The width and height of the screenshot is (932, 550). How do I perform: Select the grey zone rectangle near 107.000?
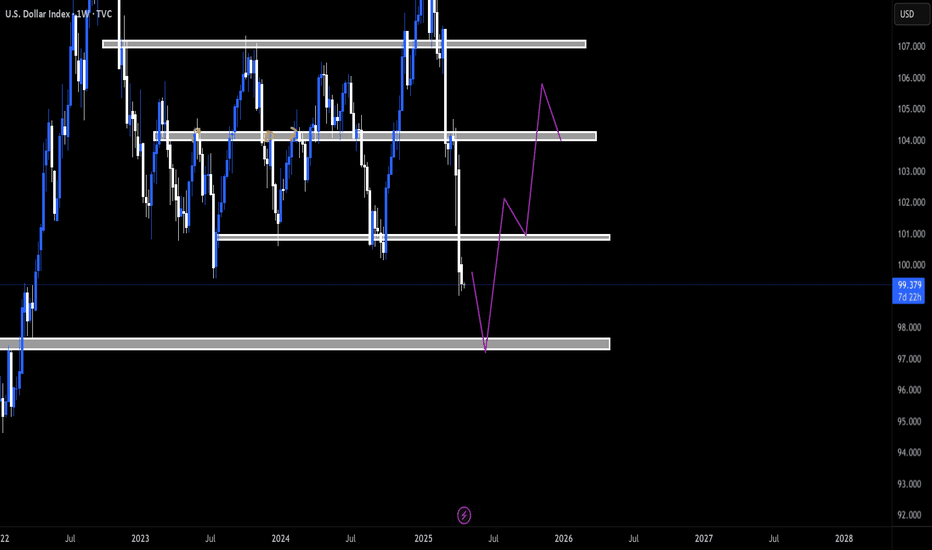pos(344,44)
